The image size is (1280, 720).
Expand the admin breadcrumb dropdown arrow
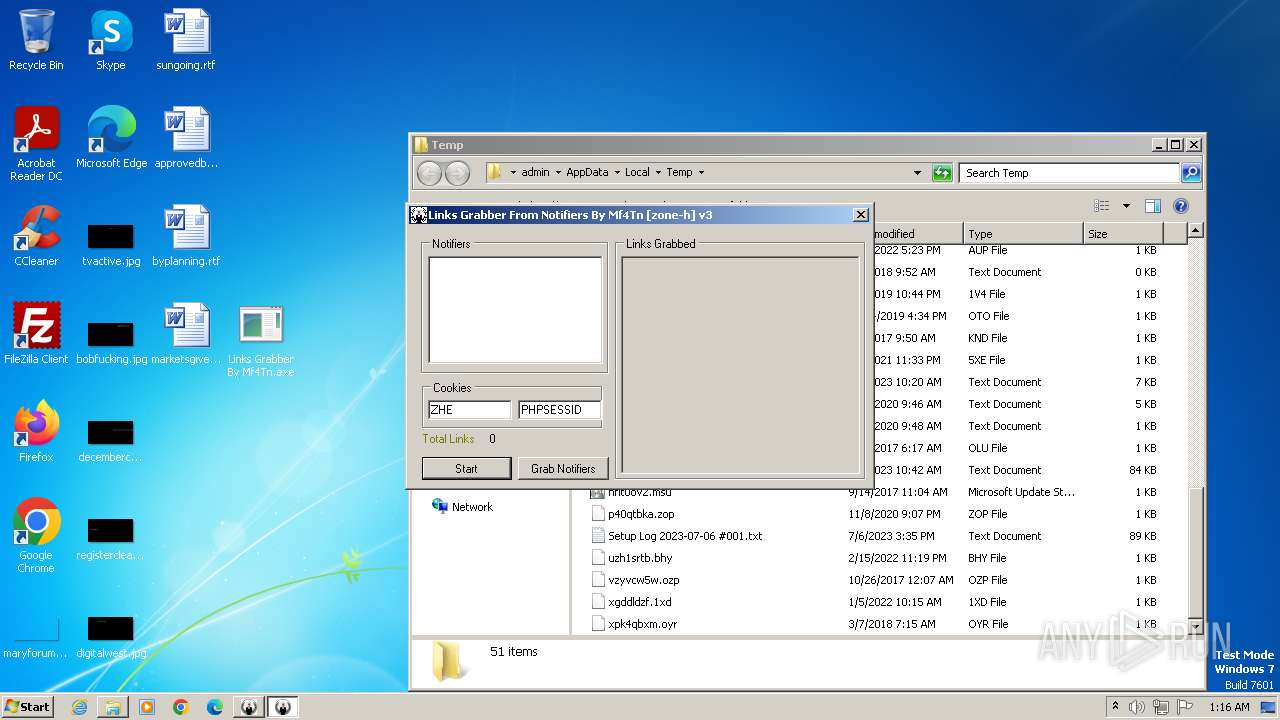[x=558, y=172]
